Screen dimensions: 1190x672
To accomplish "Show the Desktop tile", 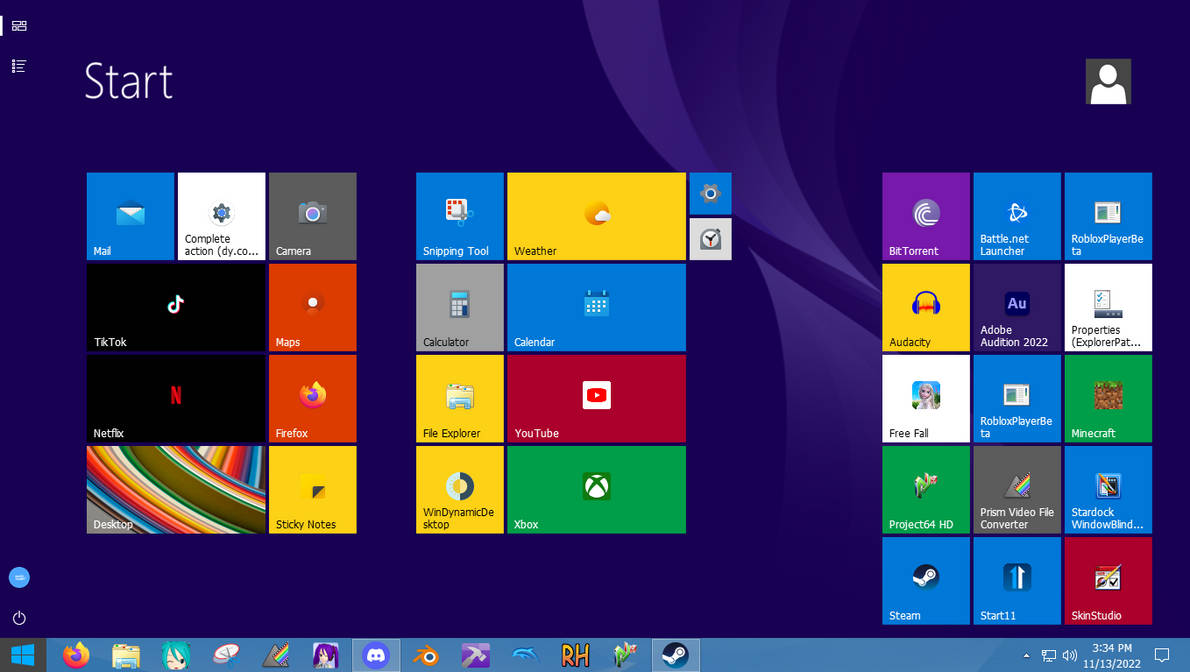I will tap(176, 490).
